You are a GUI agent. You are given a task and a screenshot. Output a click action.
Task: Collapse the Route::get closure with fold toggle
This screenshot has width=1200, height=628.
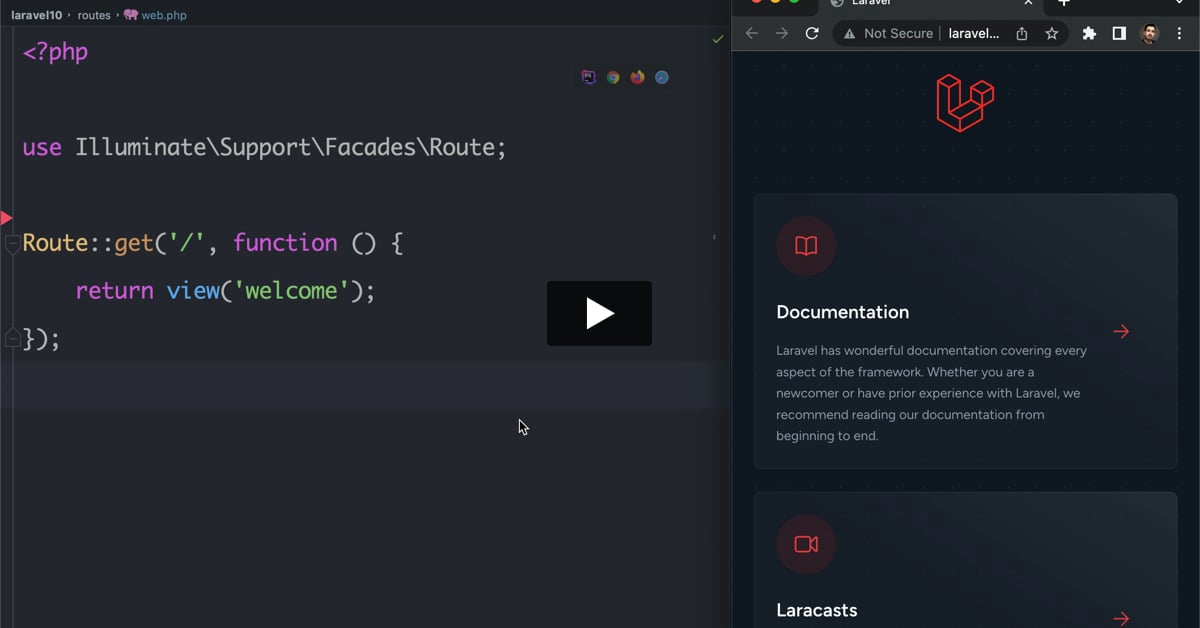click(x=12, y=243)
